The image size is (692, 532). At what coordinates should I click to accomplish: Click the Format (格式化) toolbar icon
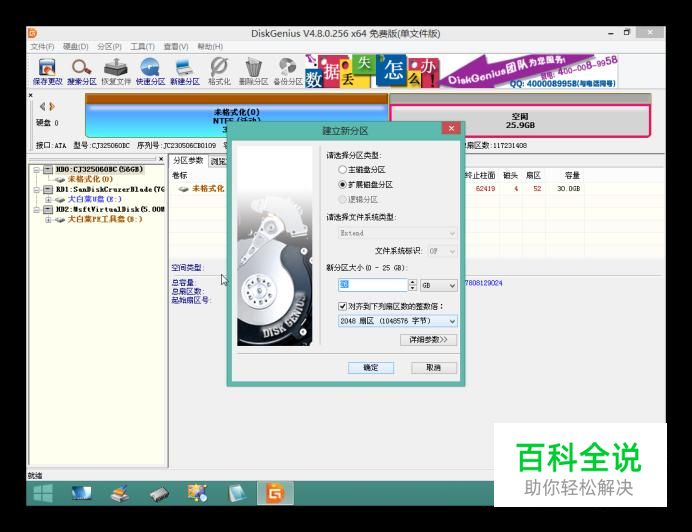pos(219,72)
